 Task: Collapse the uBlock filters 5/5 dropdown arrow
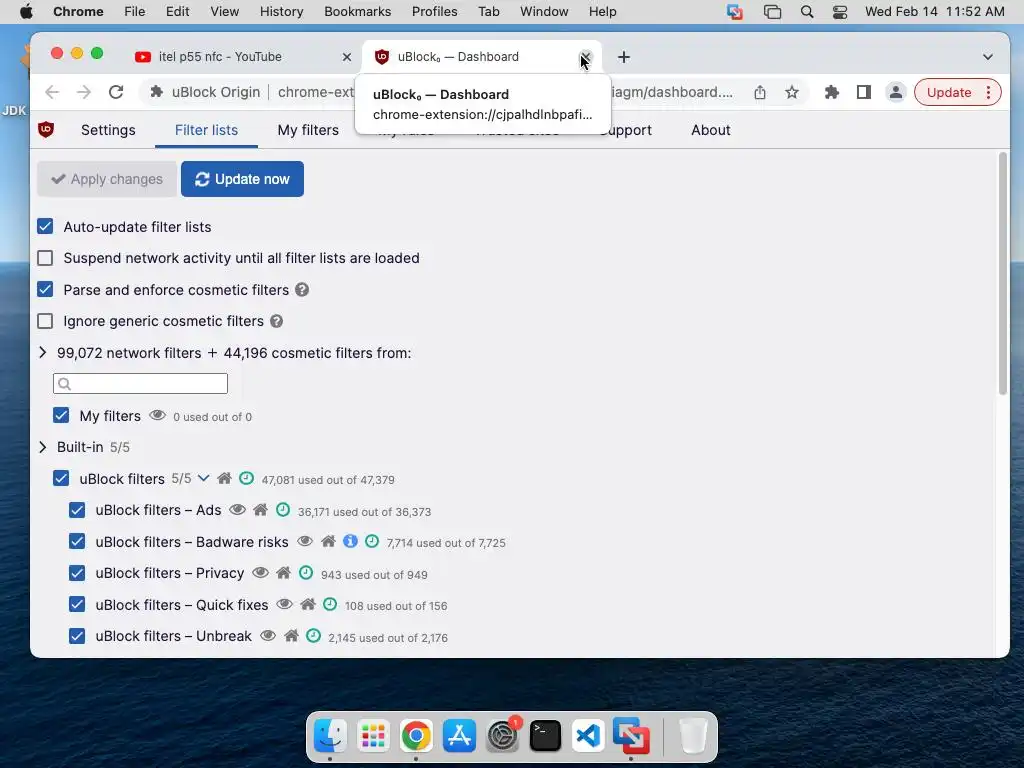203,478
